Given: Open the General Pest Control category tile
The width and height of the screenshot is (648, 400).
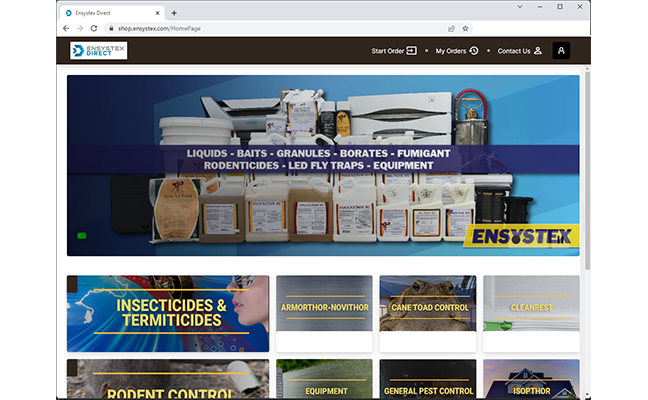Looking at the screenshot, I should (428, 379).
